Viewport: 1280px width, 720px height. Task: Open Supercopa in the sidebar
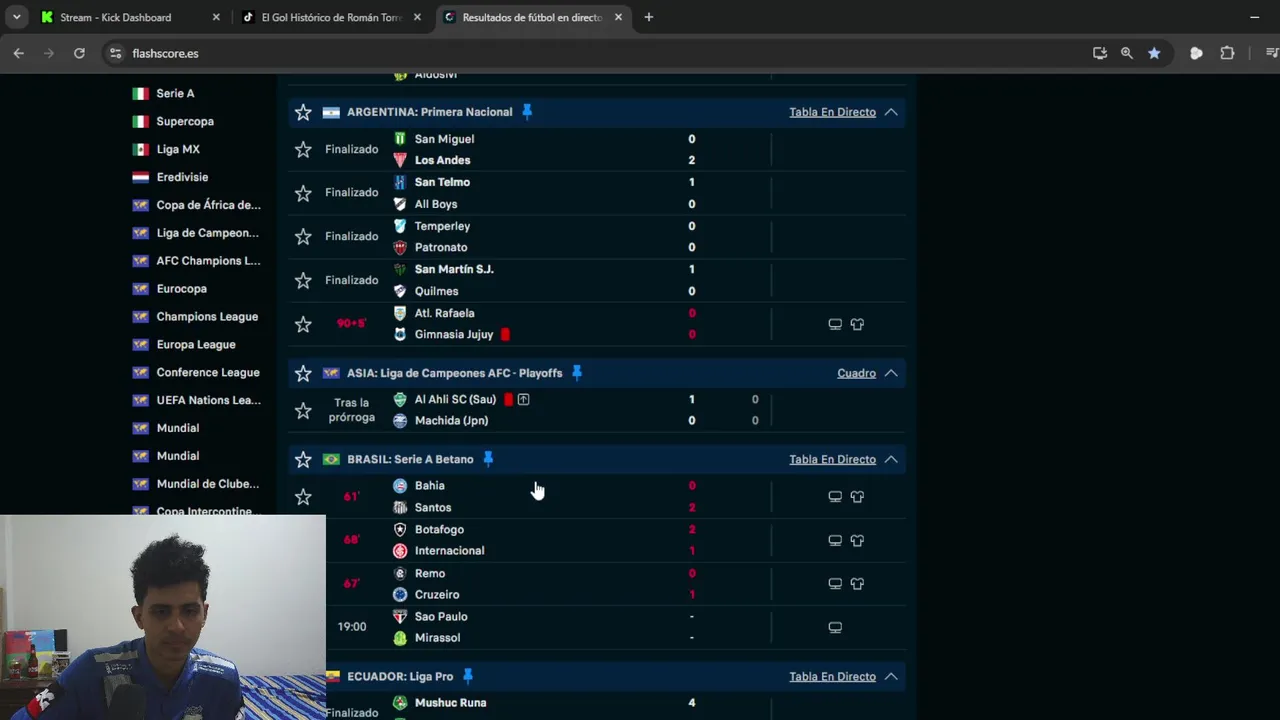pyautogui.click(x=185, y=121)
